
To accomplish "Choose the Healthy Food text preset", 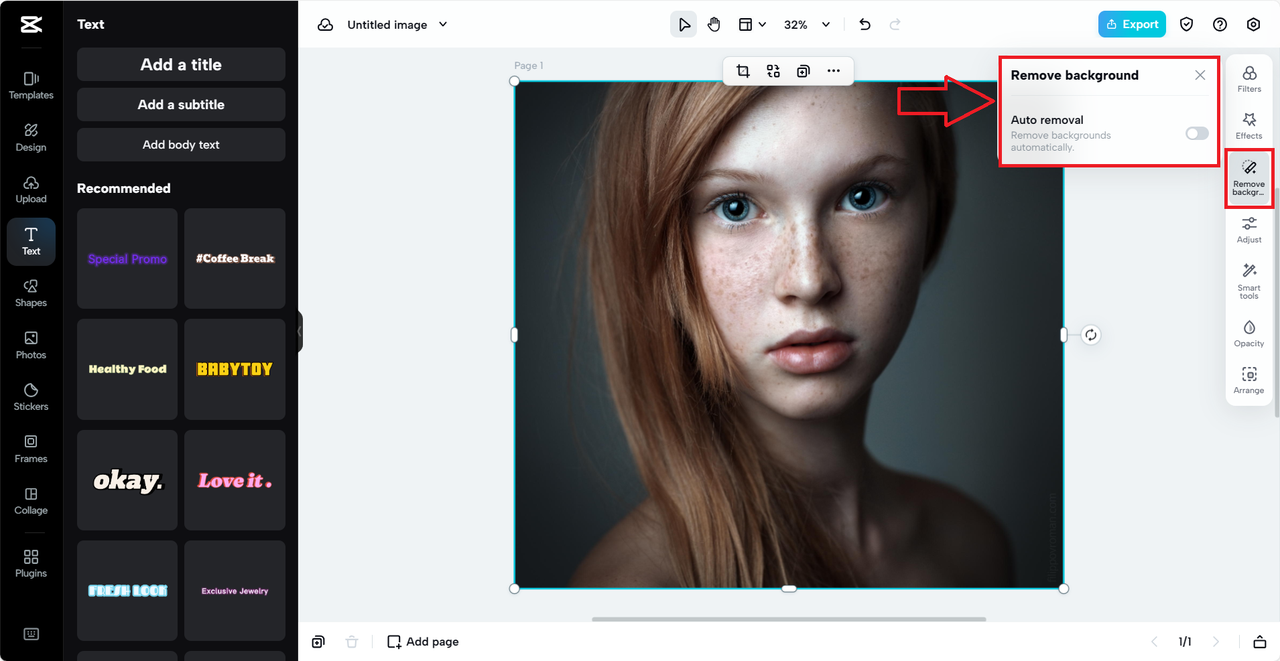I will pos(127,369).
